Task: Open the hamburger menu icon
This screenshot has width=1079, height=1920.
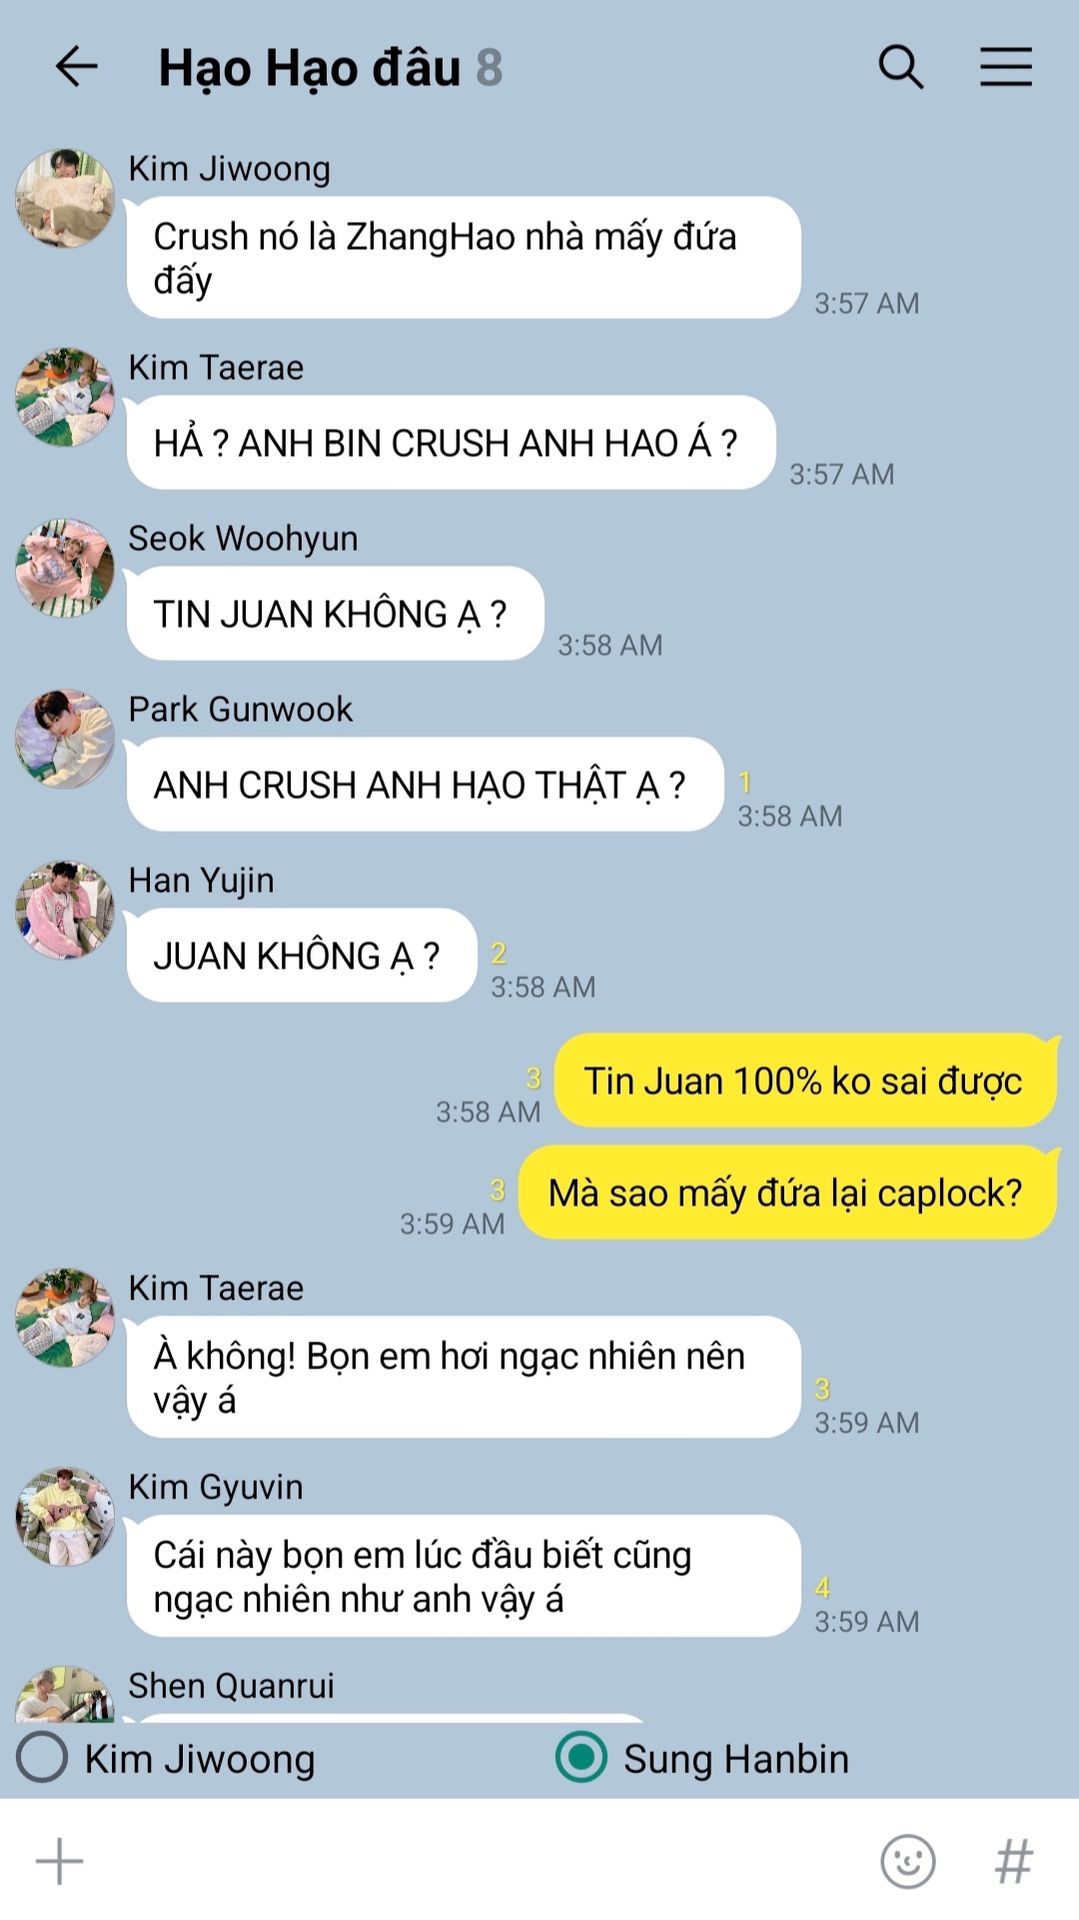Action: tap(1005, 67)
